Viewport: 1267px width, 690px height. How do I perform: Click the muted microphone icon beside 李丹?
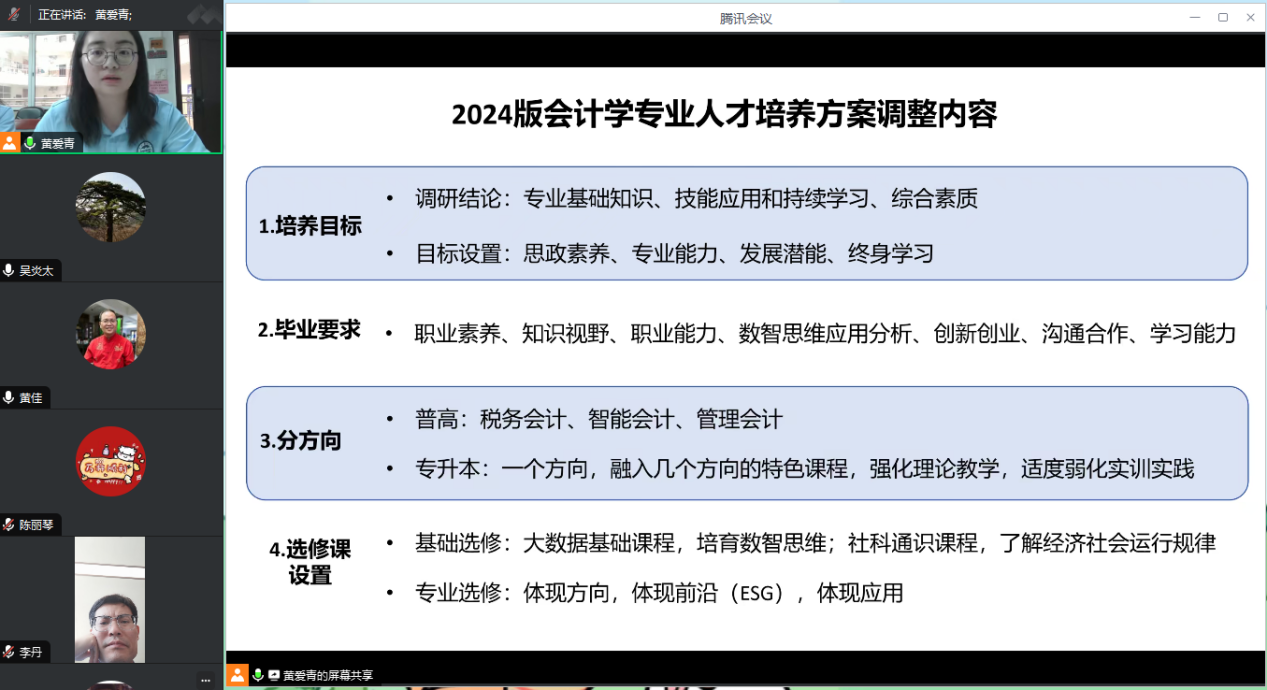(9, 652)
